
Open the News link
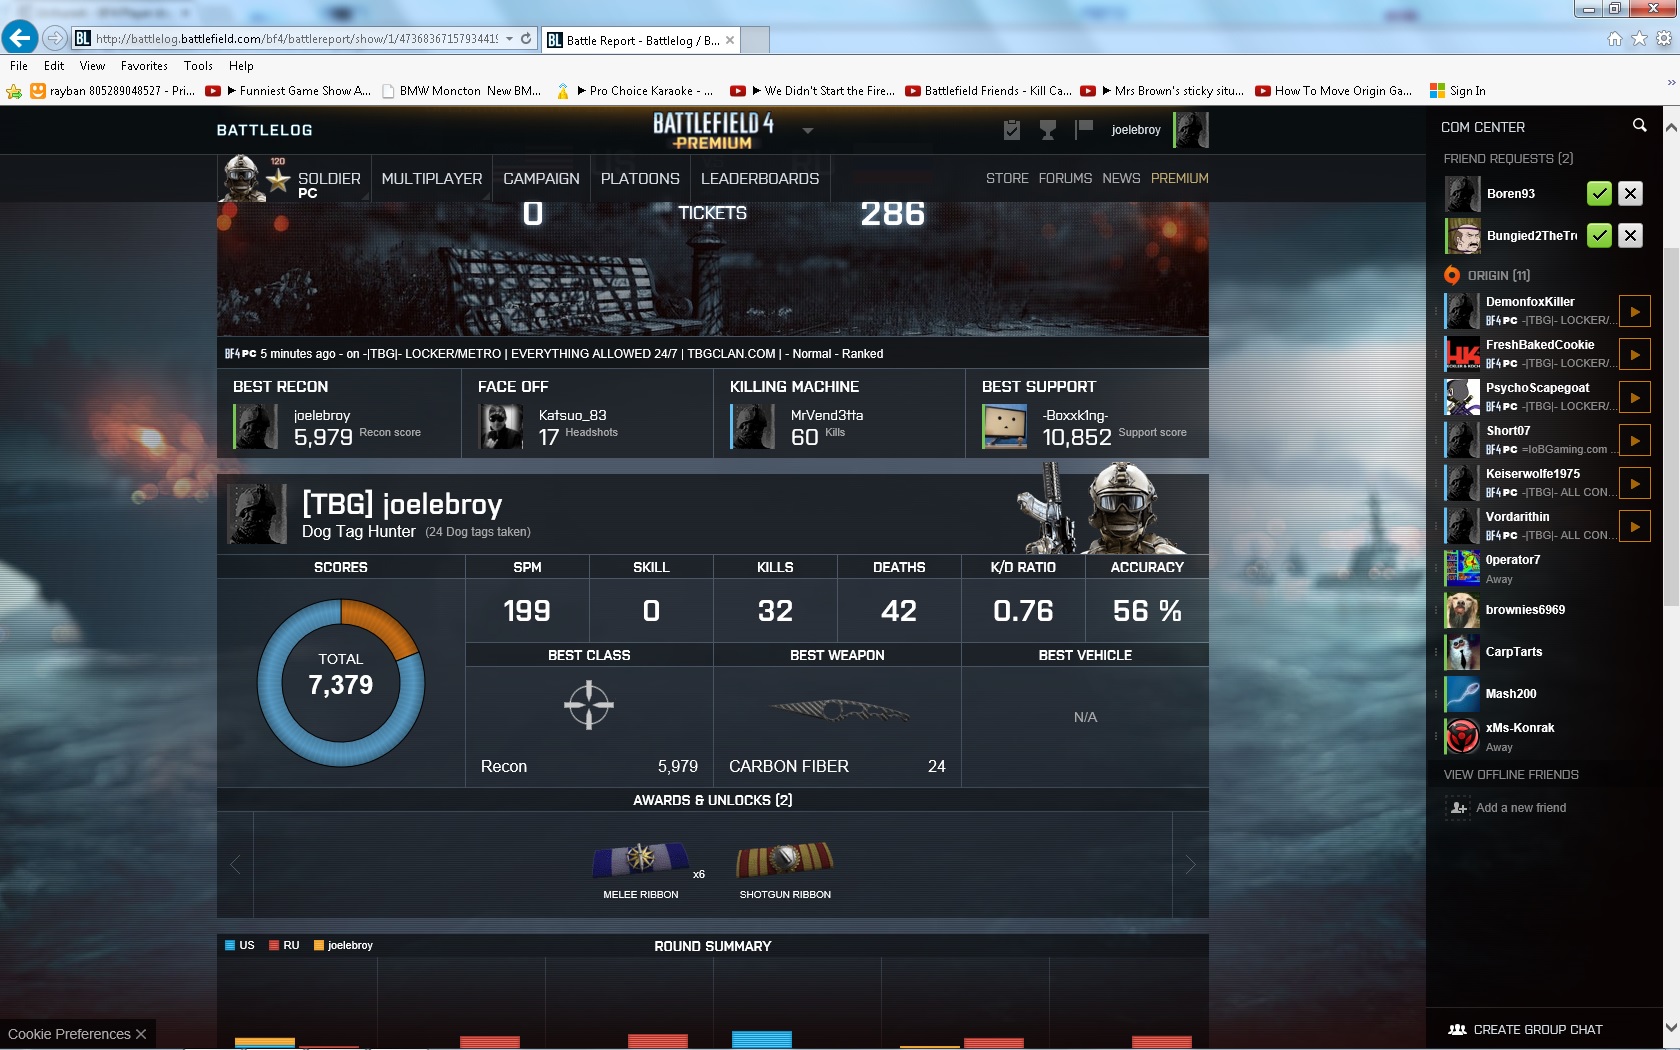pos(1121,178)
